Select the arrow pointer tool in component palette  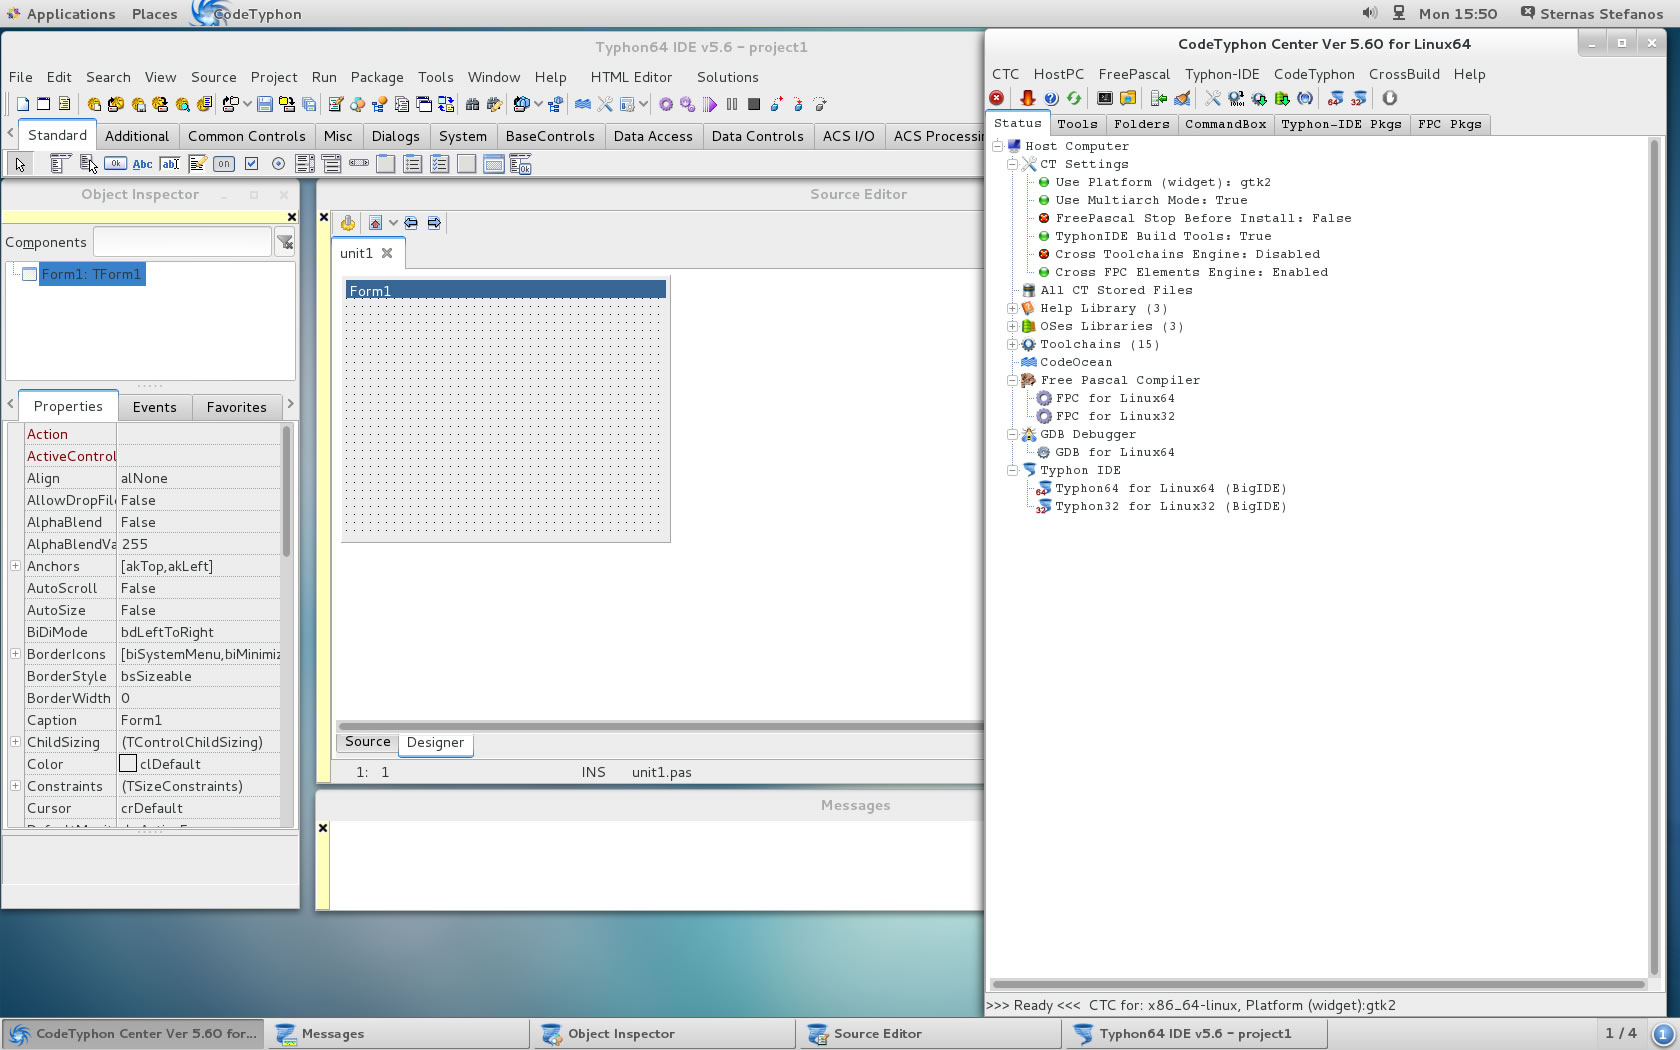[20, 164]
